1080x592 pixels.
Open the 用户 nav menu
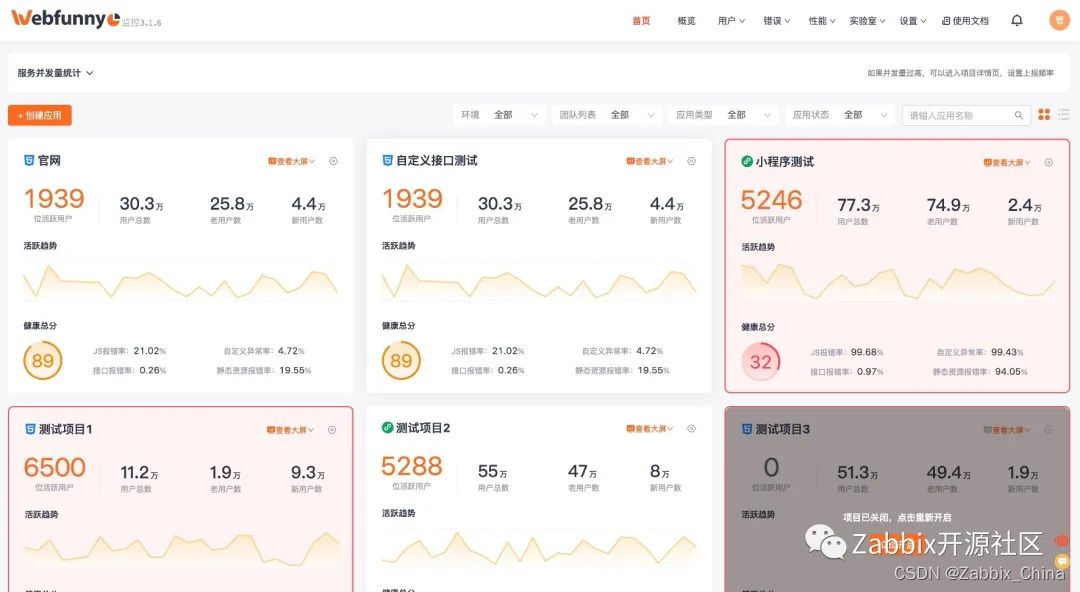pos(731,21)
